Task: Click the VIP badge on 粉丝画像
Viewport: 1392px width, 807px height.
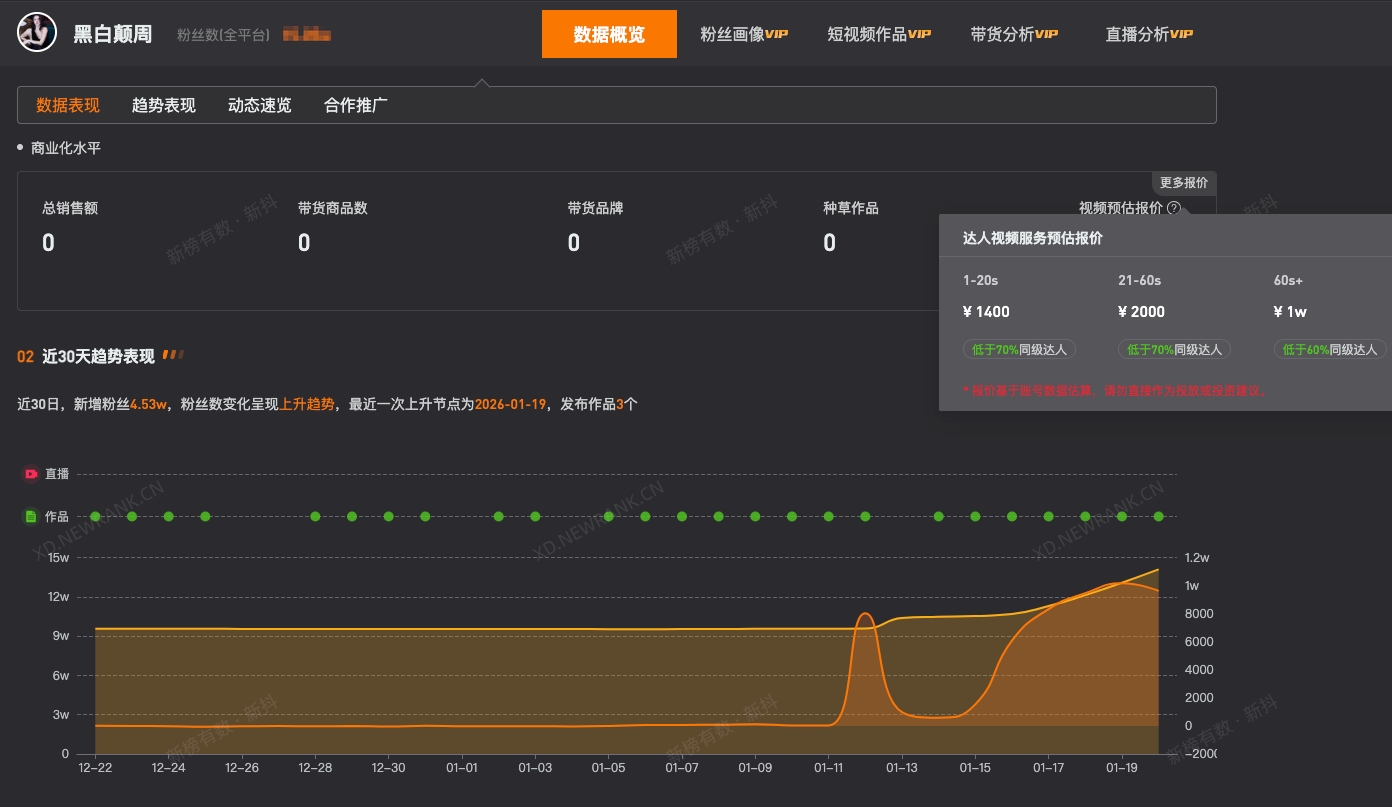Action: coord(777,34)
